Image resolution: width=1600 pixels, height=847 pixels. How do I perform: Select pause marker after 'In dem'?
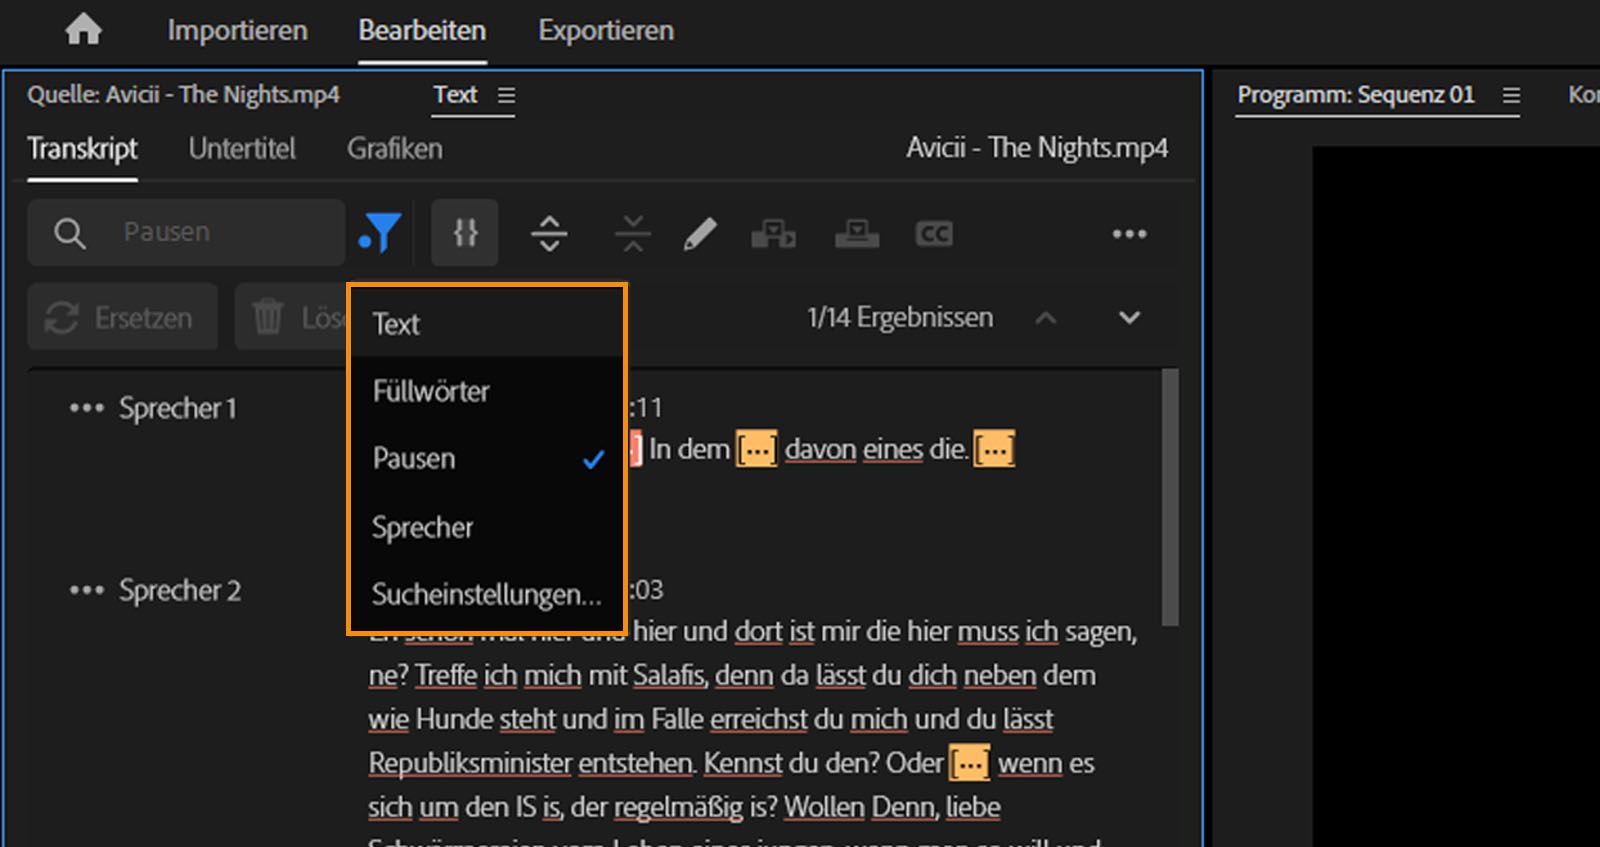(x=757, y=450)
